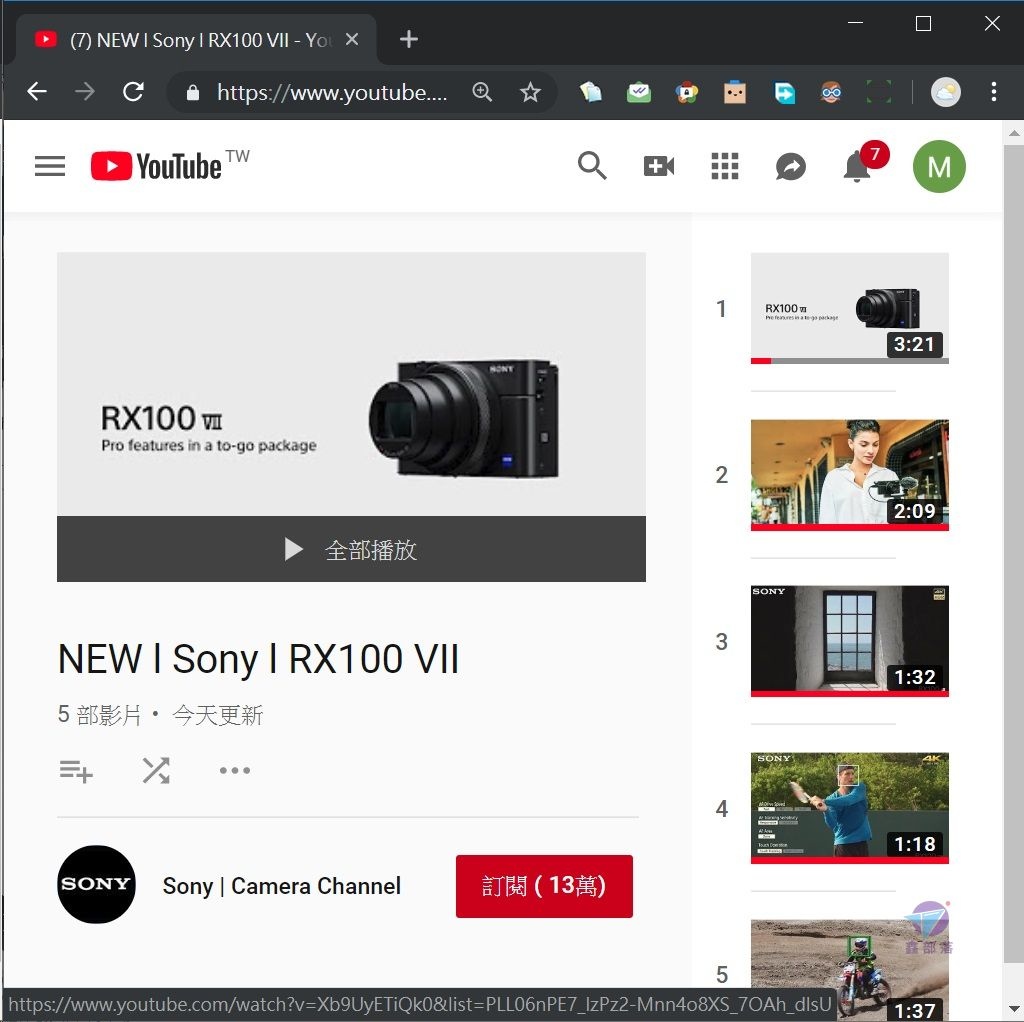The height and width of the screenshot is (1022, 1024).
Task: Open the YouTube search icon
Action: [592, 166]
